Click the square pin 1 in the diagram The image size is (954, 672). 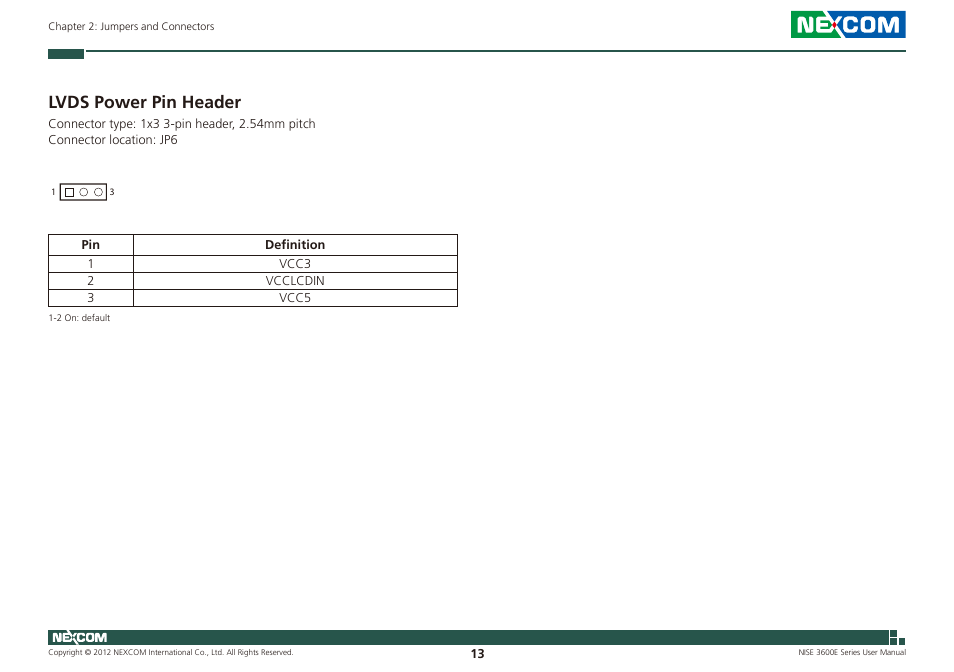pos(69,192)
